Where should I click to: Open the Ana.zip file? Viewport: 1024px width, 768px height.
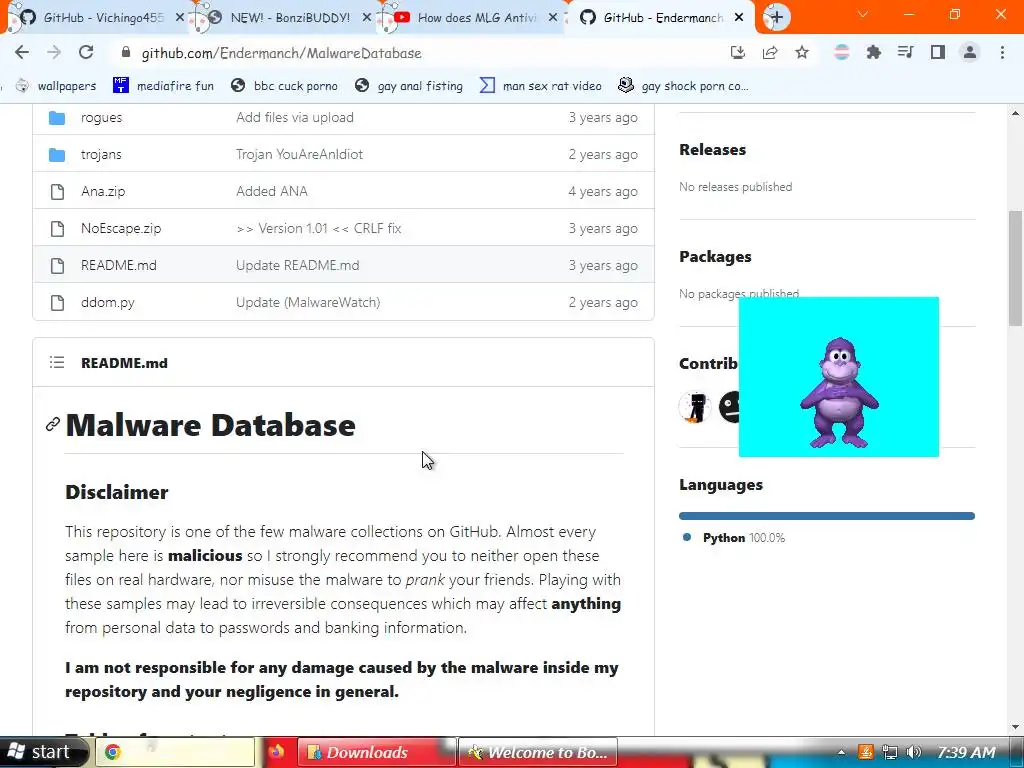103,191
